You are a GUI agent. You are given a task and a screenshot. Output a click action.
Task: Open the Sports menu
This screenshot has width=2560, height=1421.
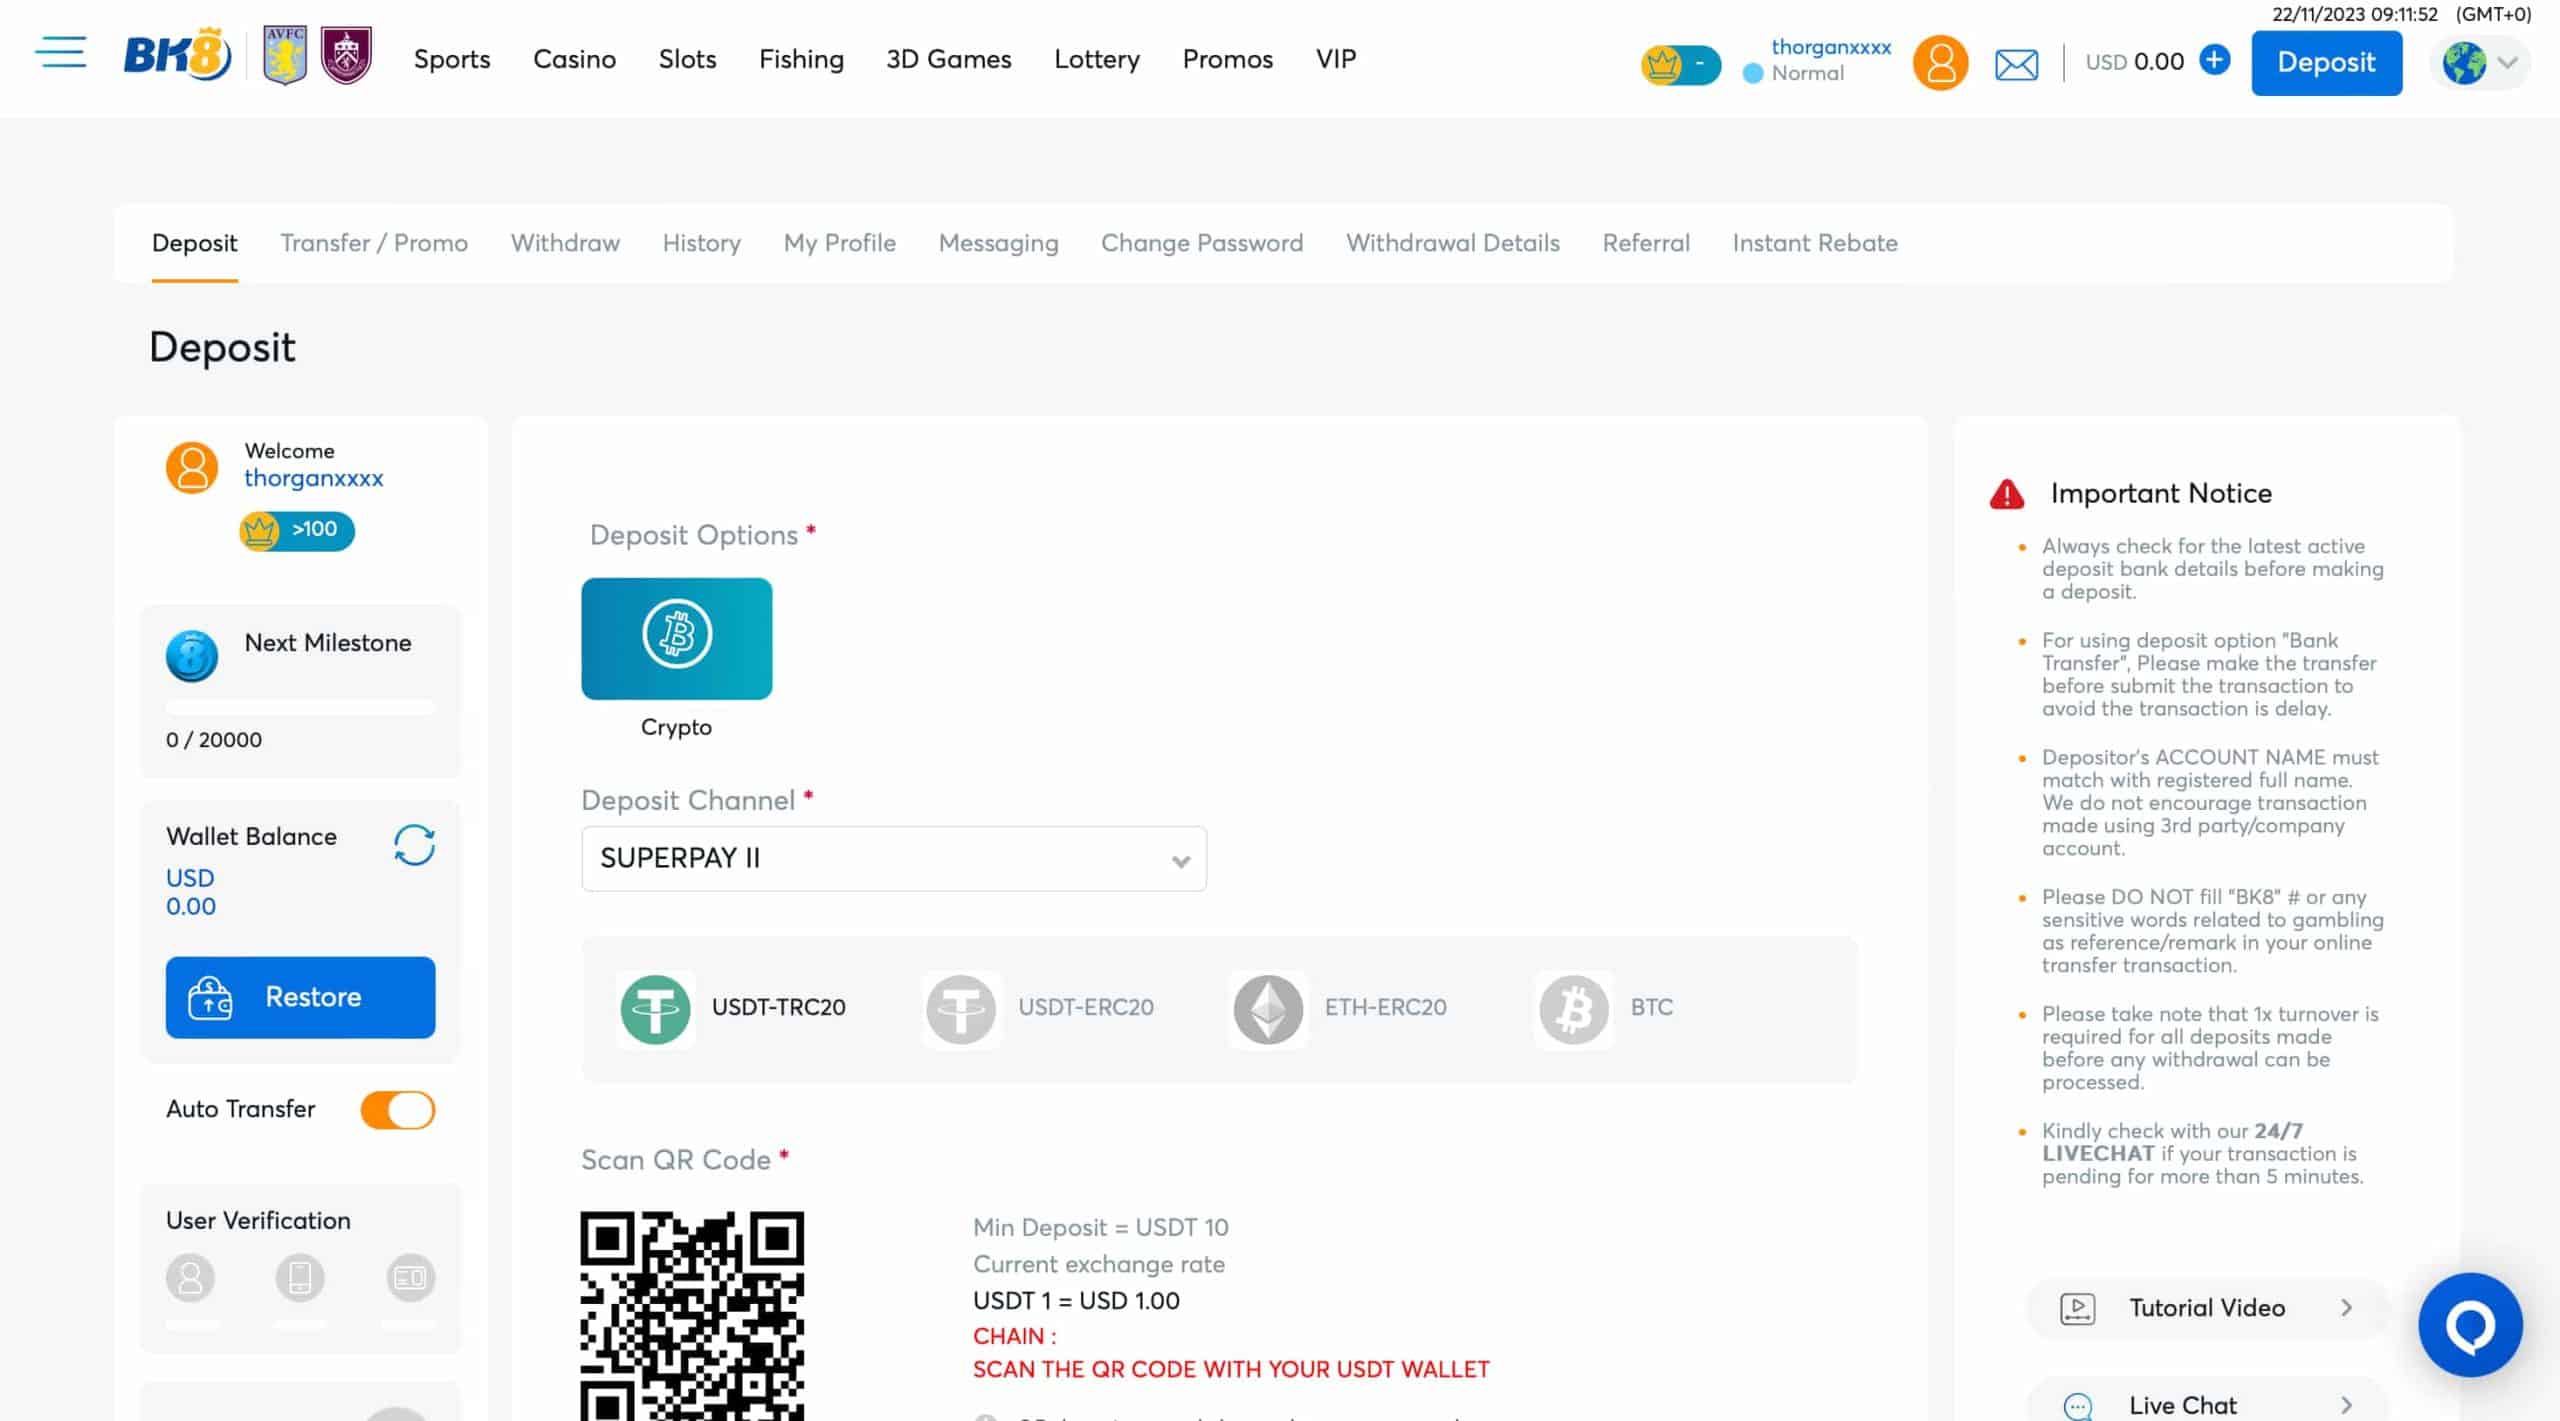[452, 60]
